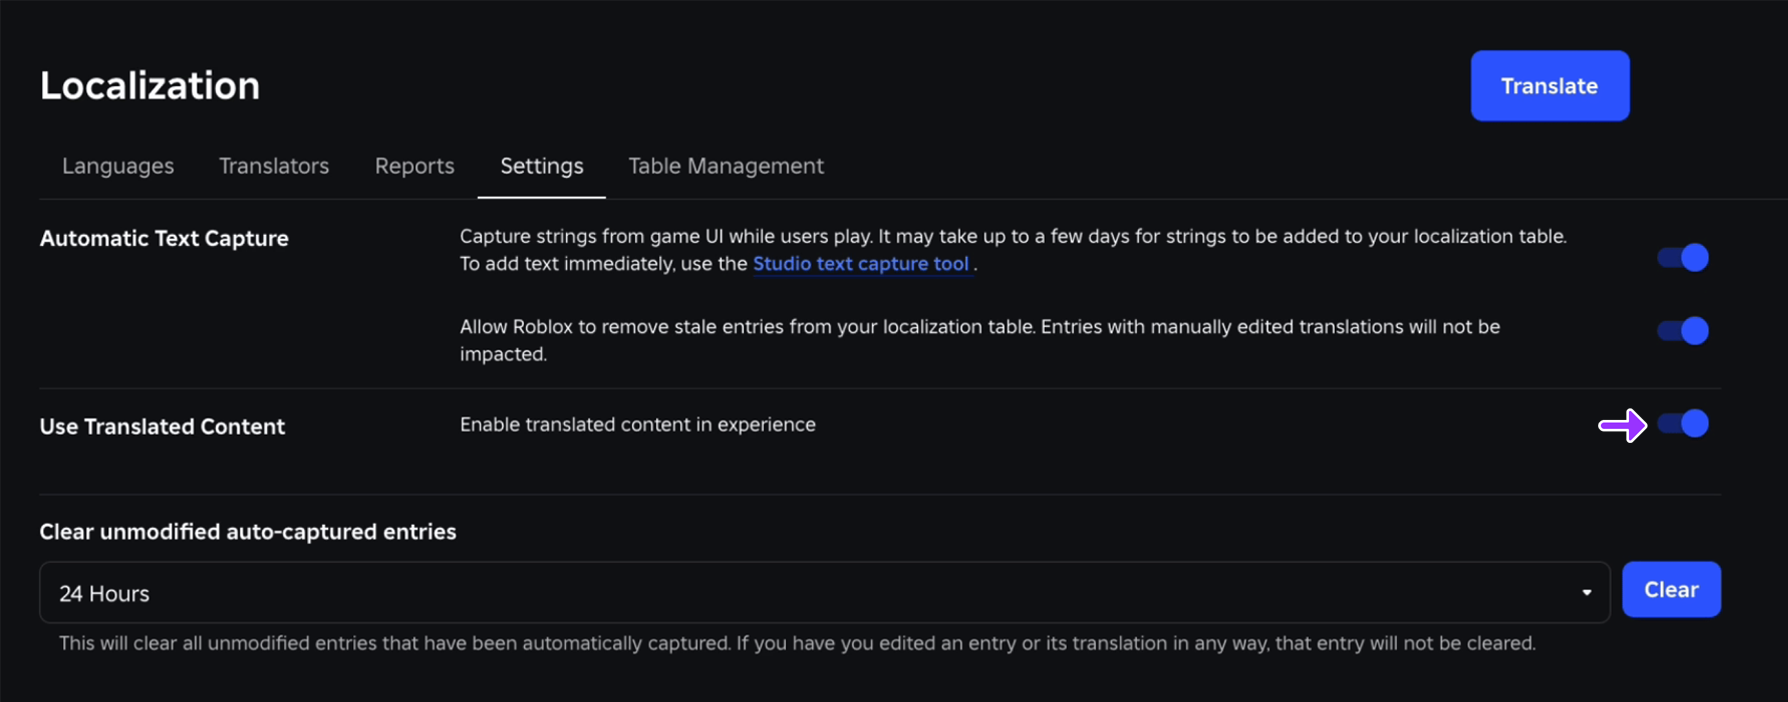Click the small caret arrow in the dropdown
Viewport: 1788px width, 702px height.
(x=1586, y=593)
